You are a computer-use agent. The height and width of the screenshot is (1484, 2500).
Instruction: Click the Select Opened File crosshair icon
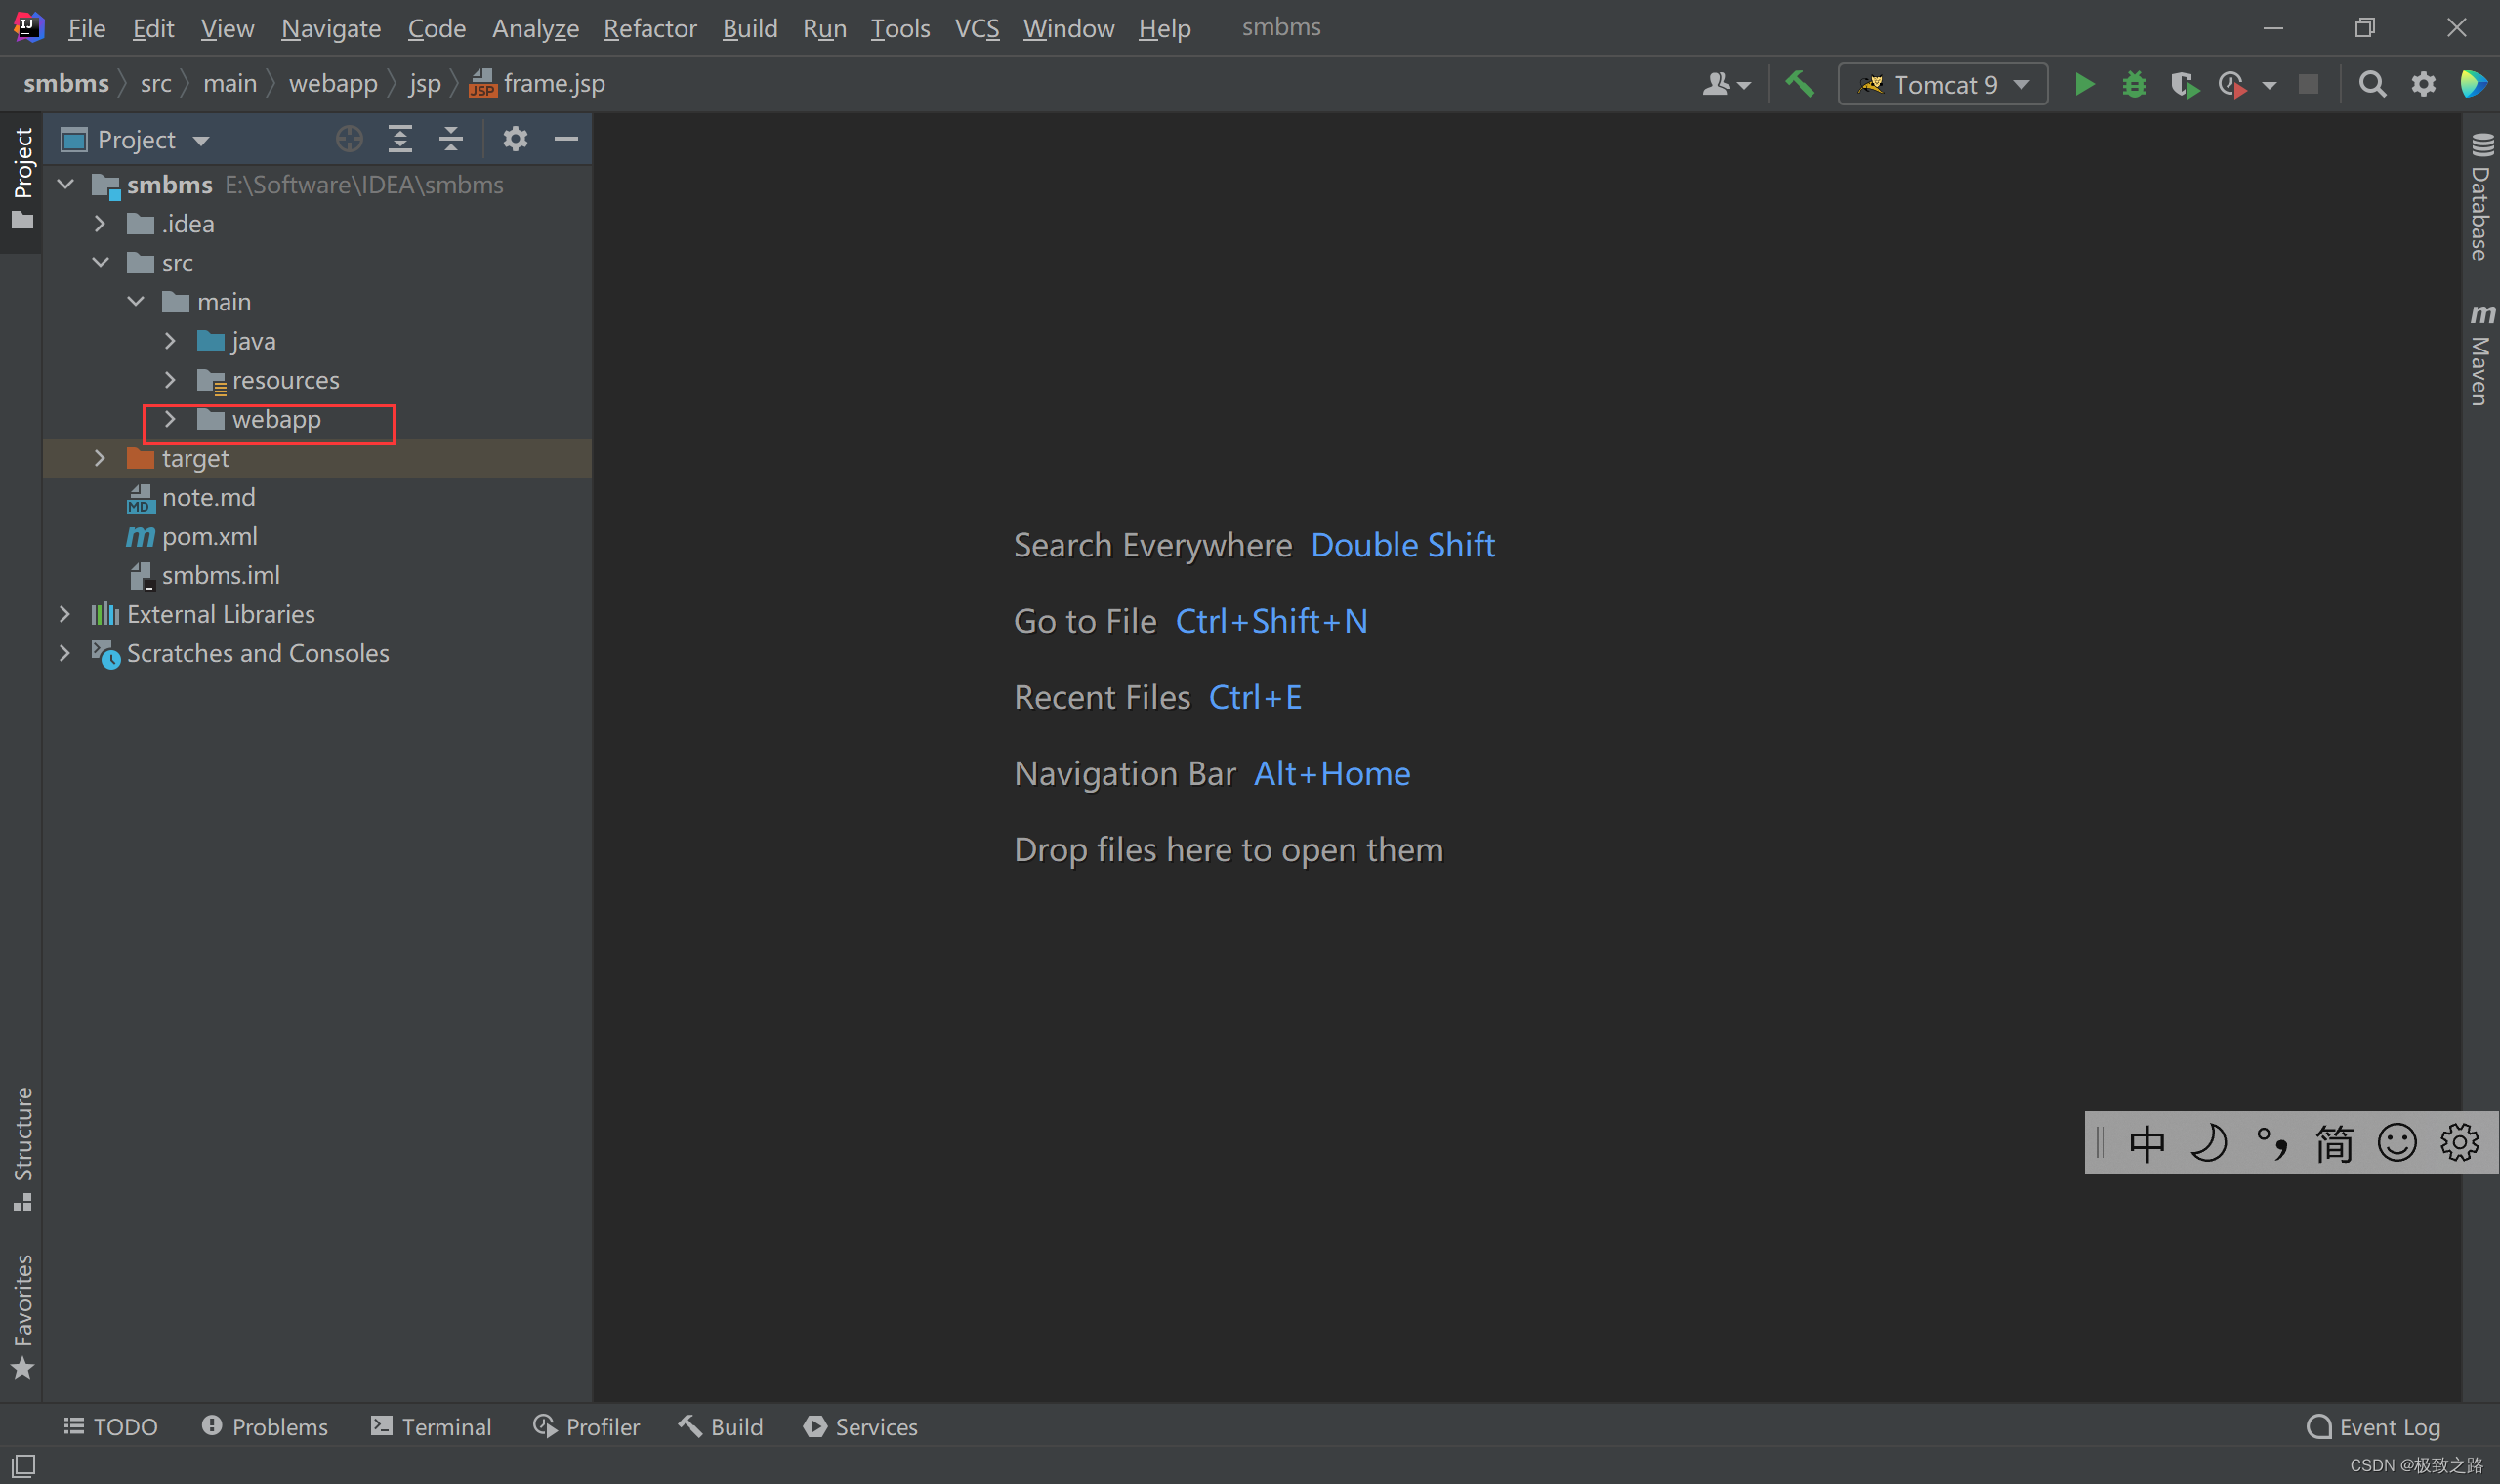349,139
